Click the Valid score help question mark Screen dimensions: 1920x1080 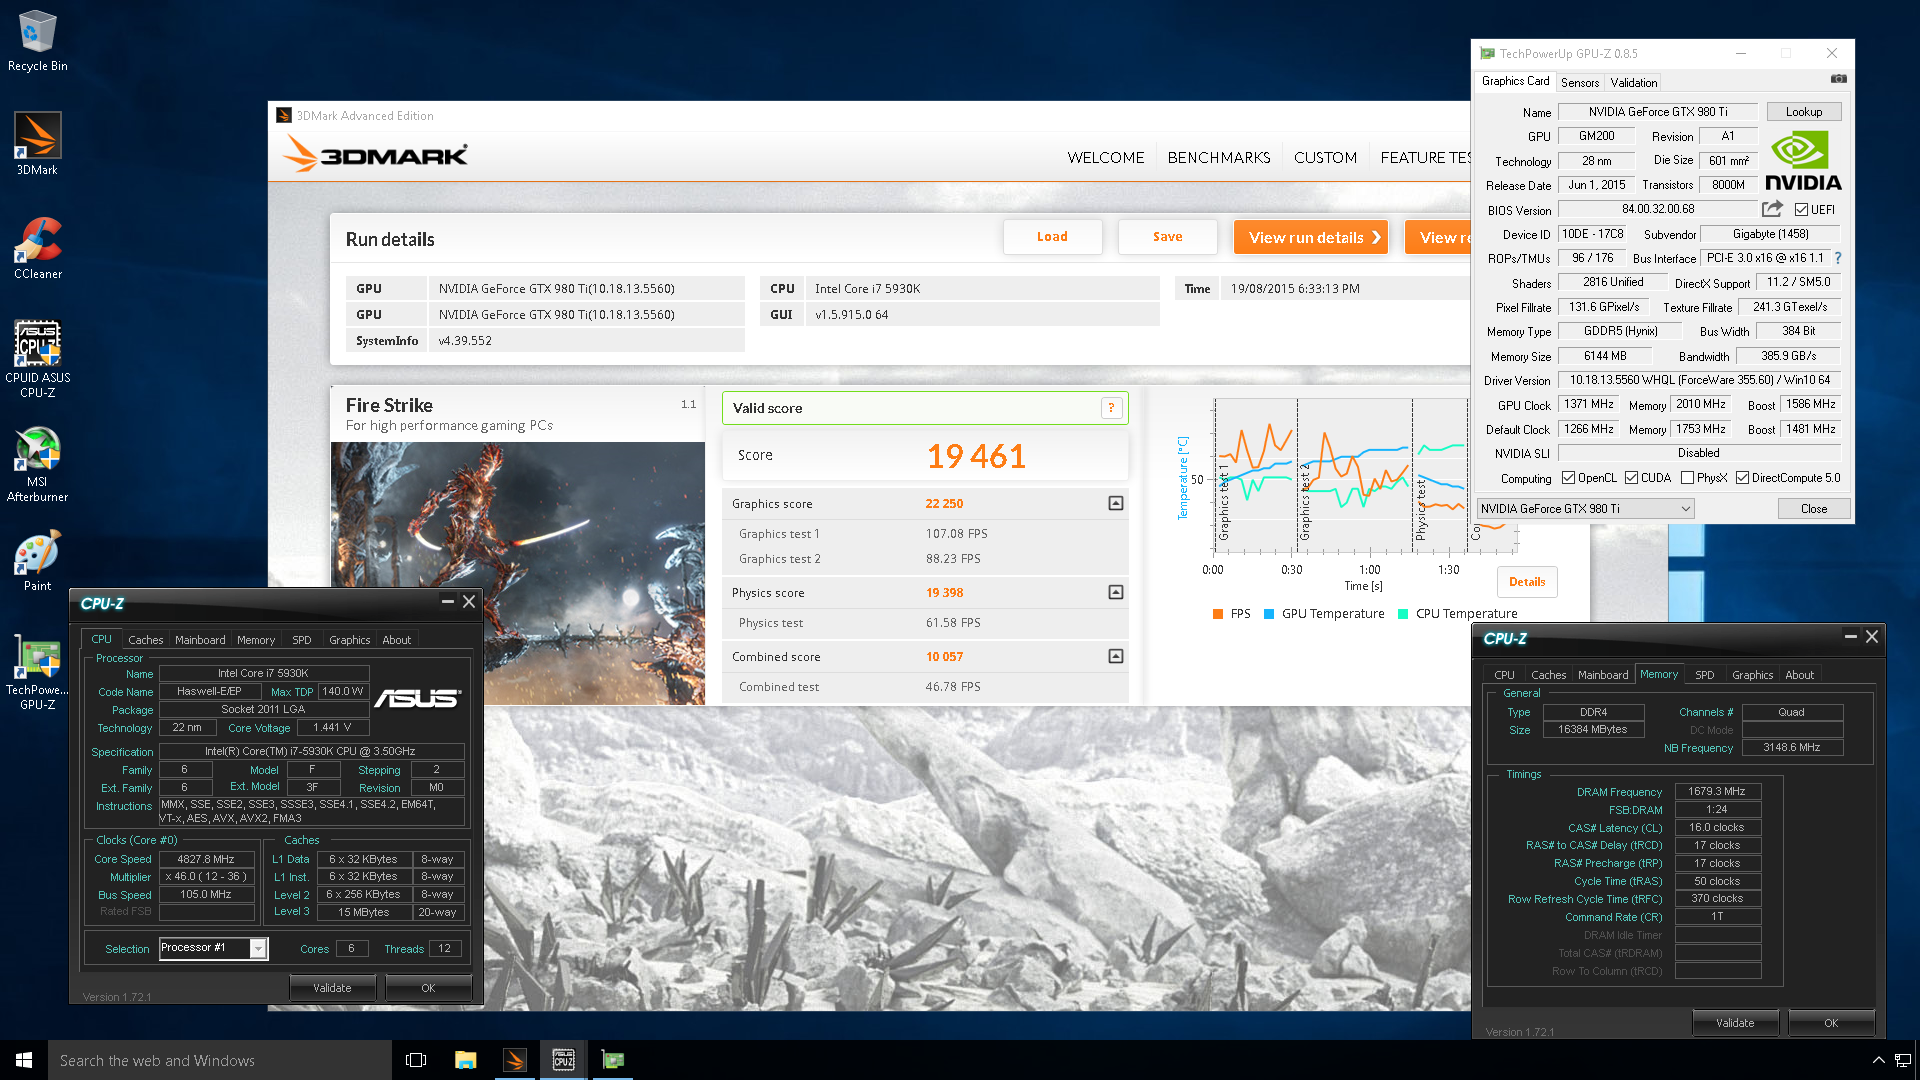tap(1111, 408)
